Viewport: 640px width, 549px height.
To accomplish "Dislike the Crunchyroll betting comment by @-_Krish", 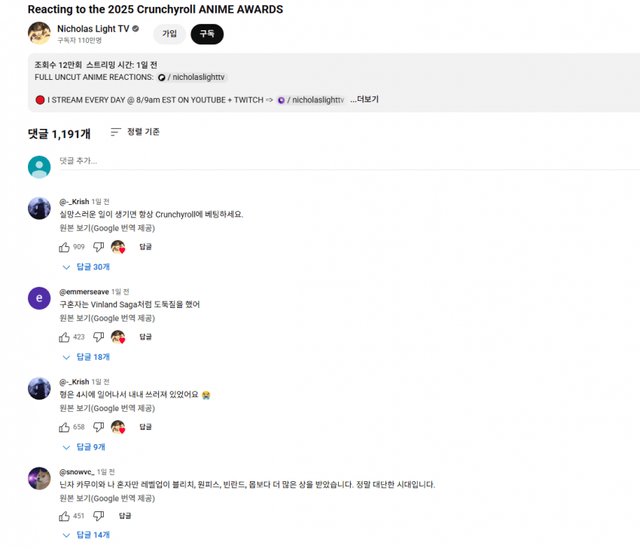I will point(98,247).
